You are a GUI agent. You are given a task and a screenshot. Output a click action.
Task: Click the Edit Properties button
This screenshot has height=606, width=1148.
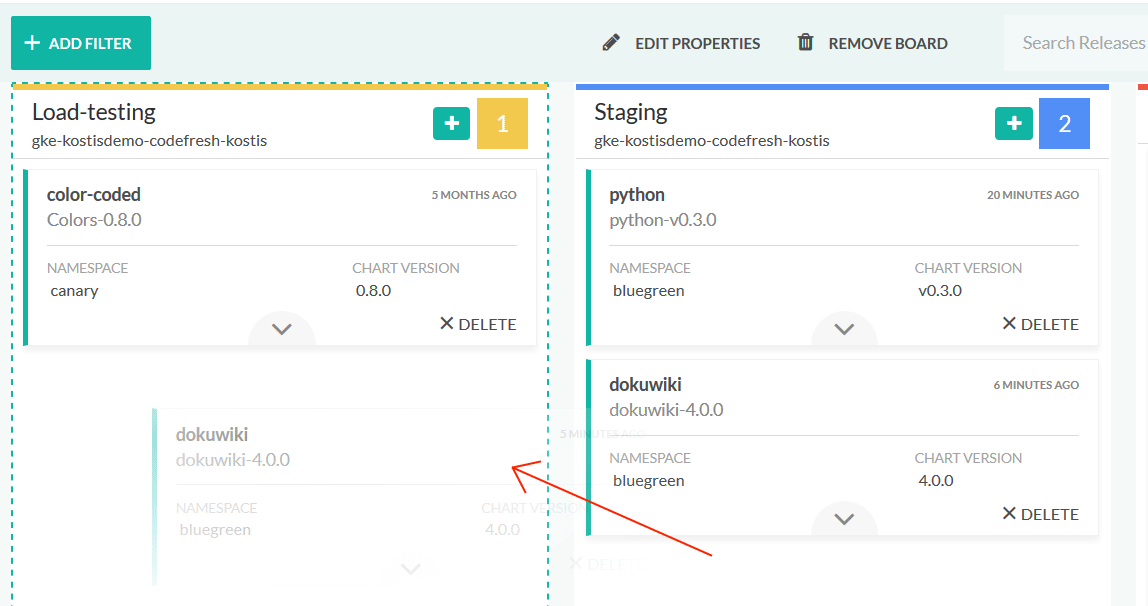click(681, 43)
